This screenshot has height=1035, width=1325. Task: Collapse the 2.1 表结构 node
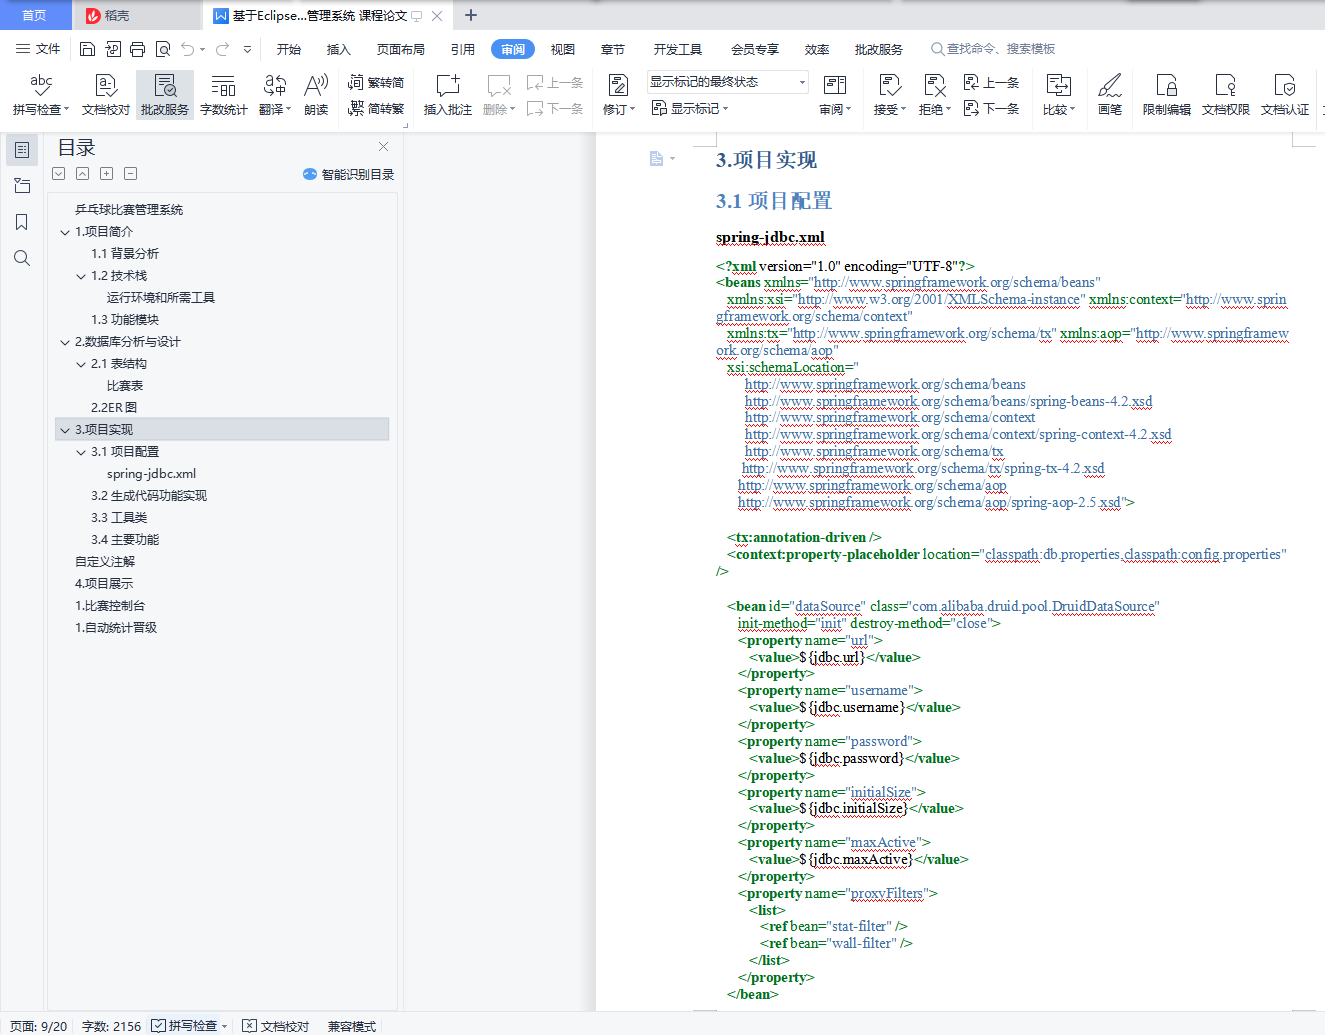(x=81, y=364)
